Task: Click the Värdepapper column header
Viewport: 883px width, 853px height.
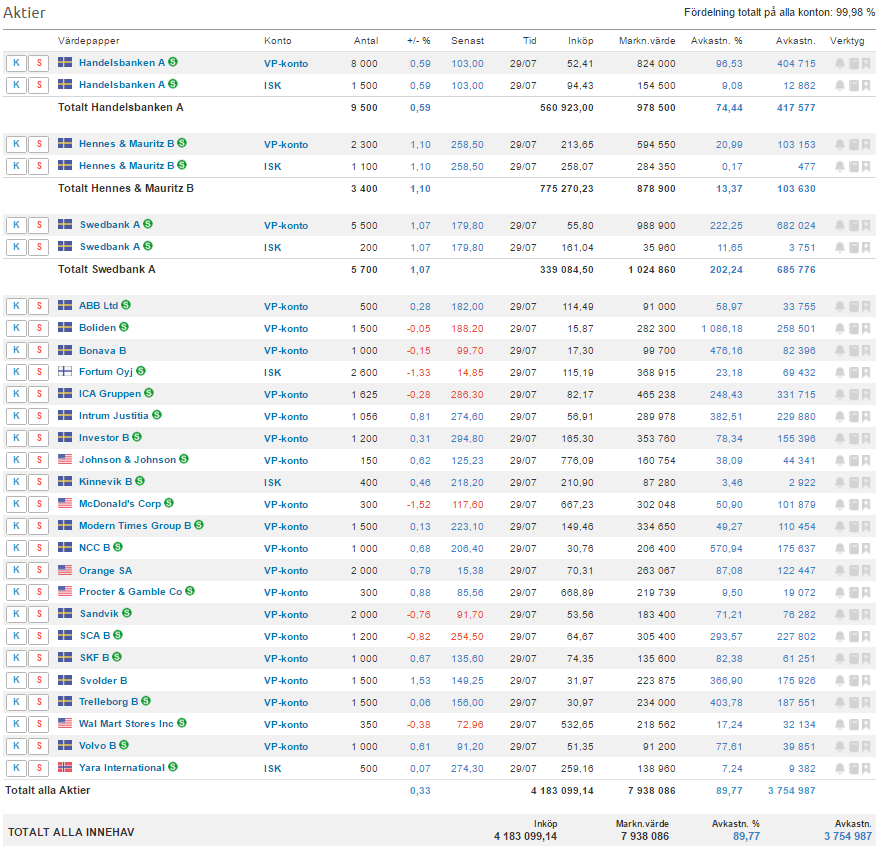Action: (x=88, y=41)
